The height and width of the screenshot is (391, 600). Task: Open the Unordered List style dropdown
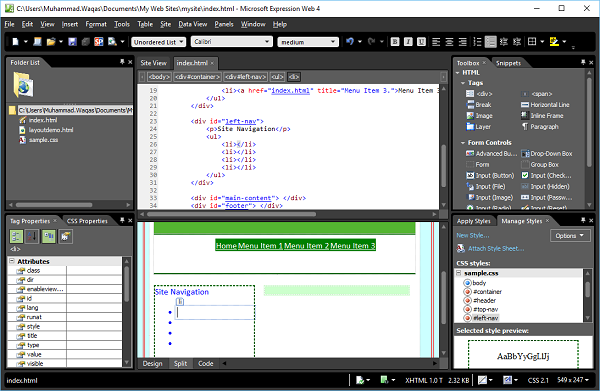point(159,42)
